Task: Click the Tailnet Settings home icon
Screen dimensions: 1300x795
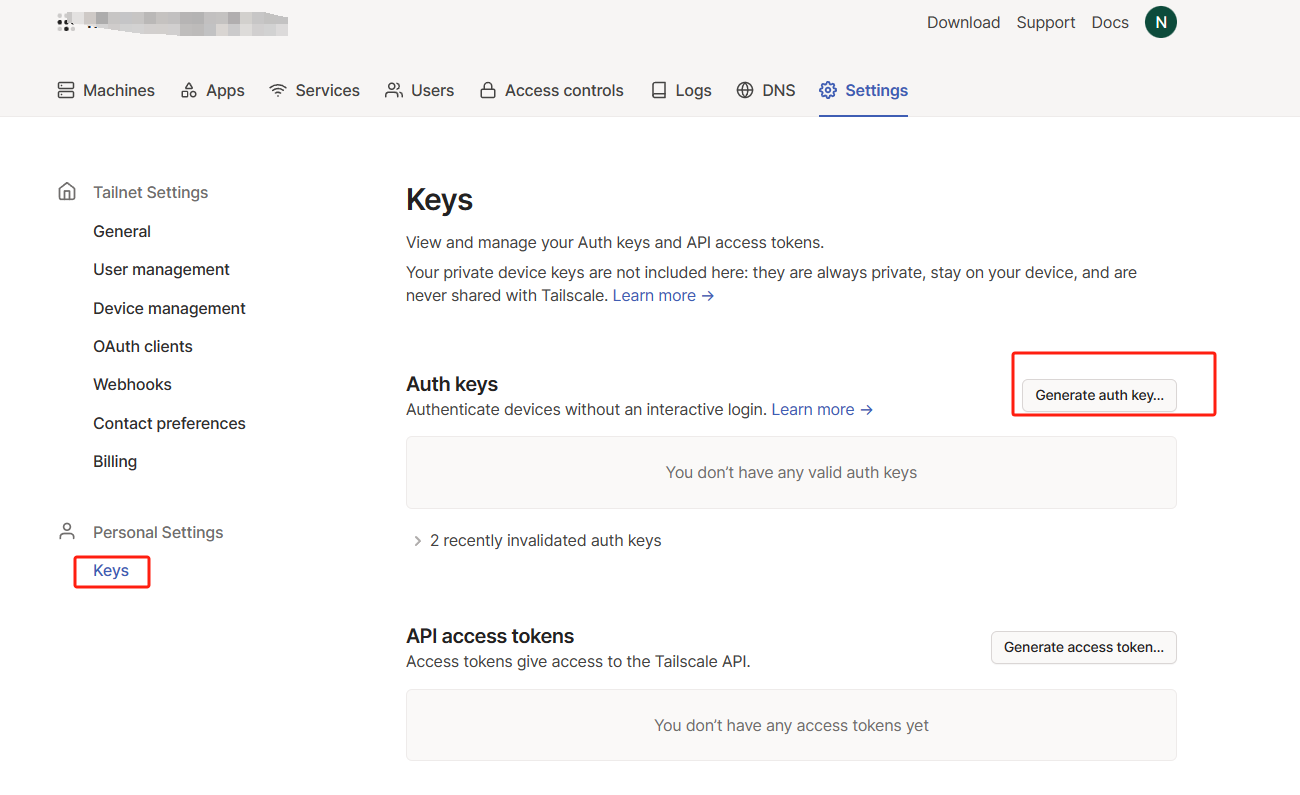Action: pyautogui.click(x=67, y=191)
